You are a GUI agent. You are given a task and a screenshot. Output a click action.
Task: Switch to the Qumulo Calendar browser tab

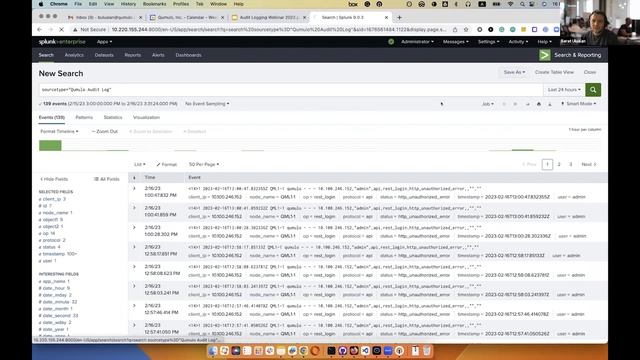coord(187,18)
